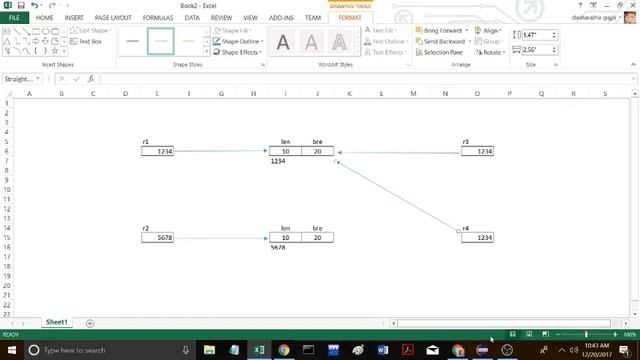
Task: Open Text Outline options
Action: click(x=386, y=42)
